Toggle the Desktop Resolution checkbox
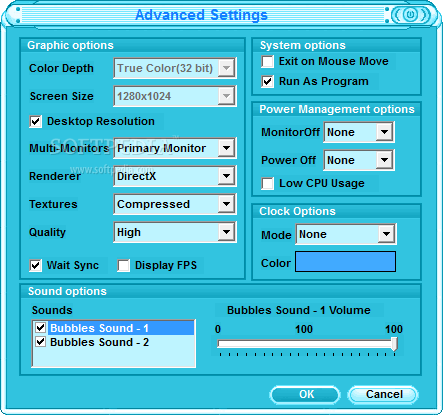The image size is (443, 415). point(36,122)
